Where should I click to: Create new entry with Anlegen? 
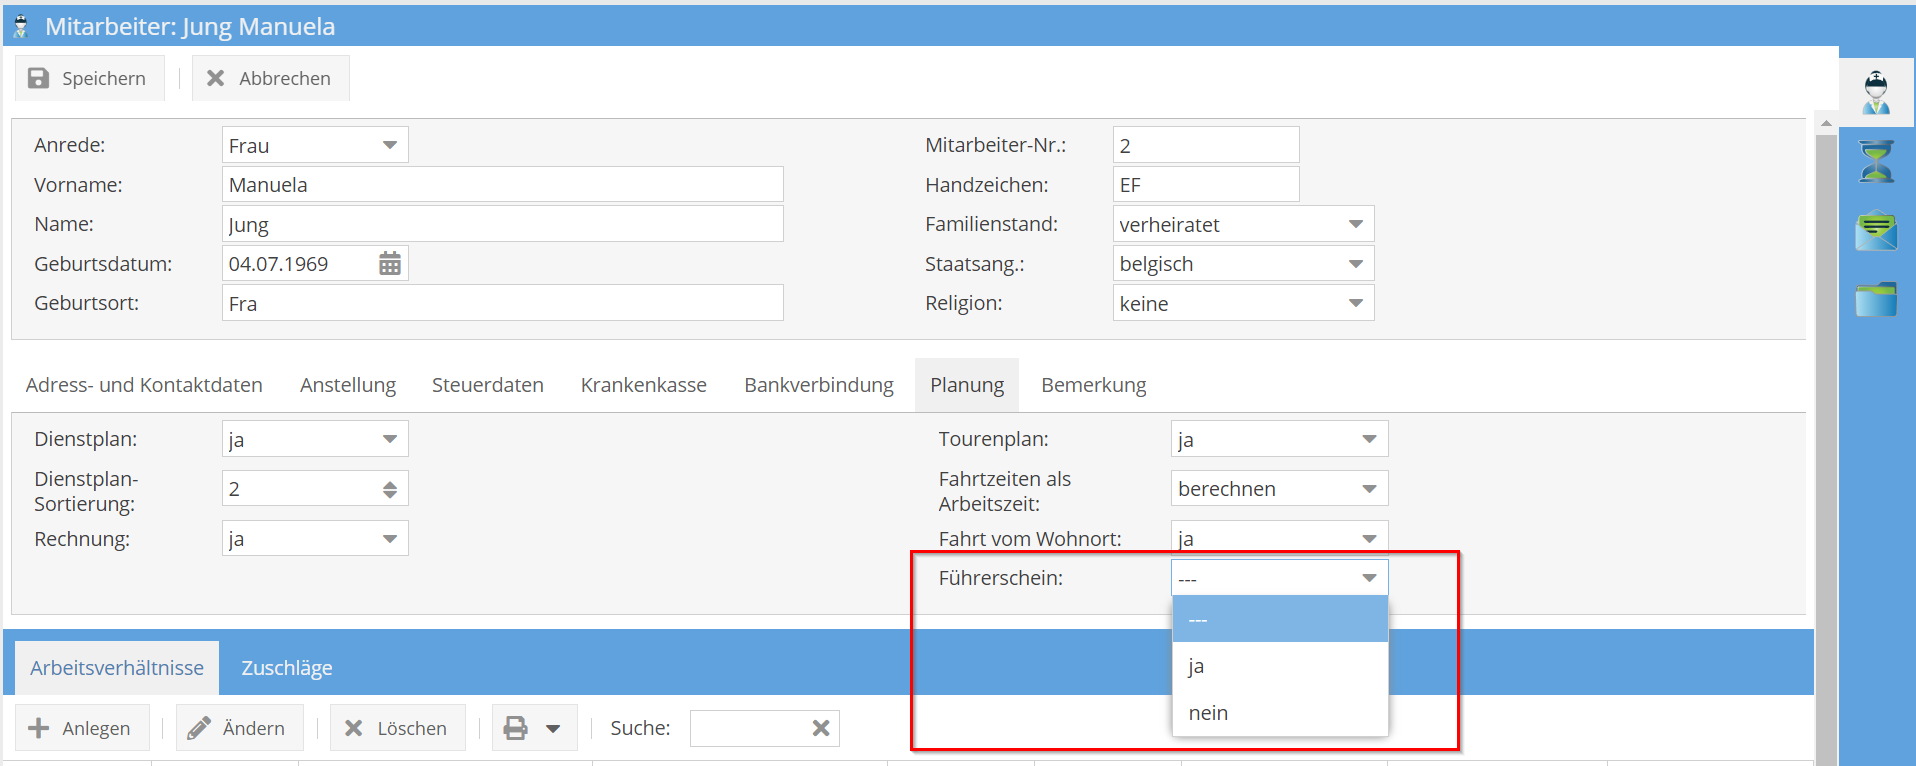[81, 728]
